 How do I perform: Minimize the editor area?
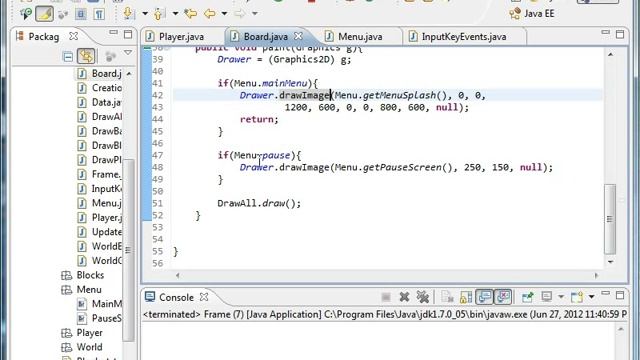coord(605,32)
